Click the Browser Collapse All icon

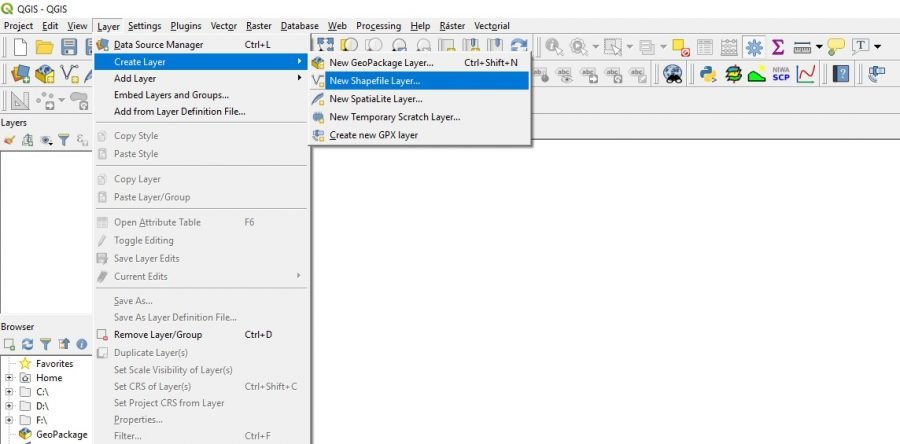pyautogui.click(x=64, y=344)
